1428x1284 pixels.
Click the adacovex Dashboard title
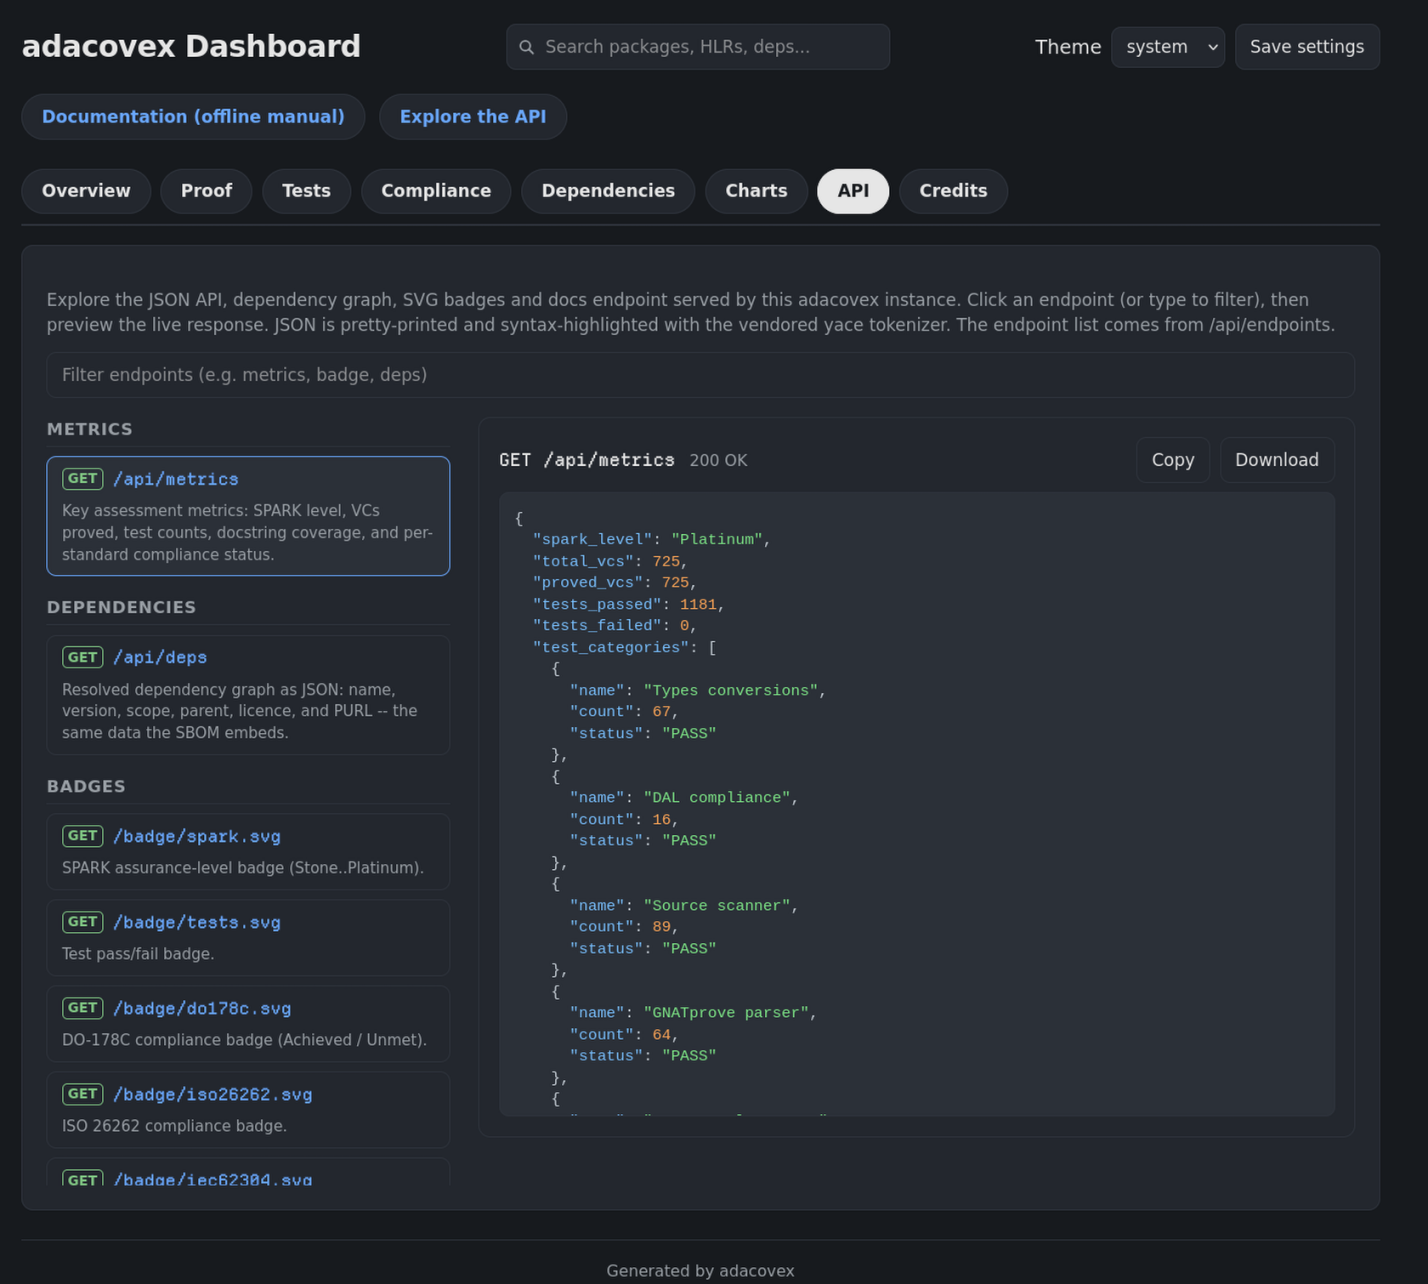(191, 46)
